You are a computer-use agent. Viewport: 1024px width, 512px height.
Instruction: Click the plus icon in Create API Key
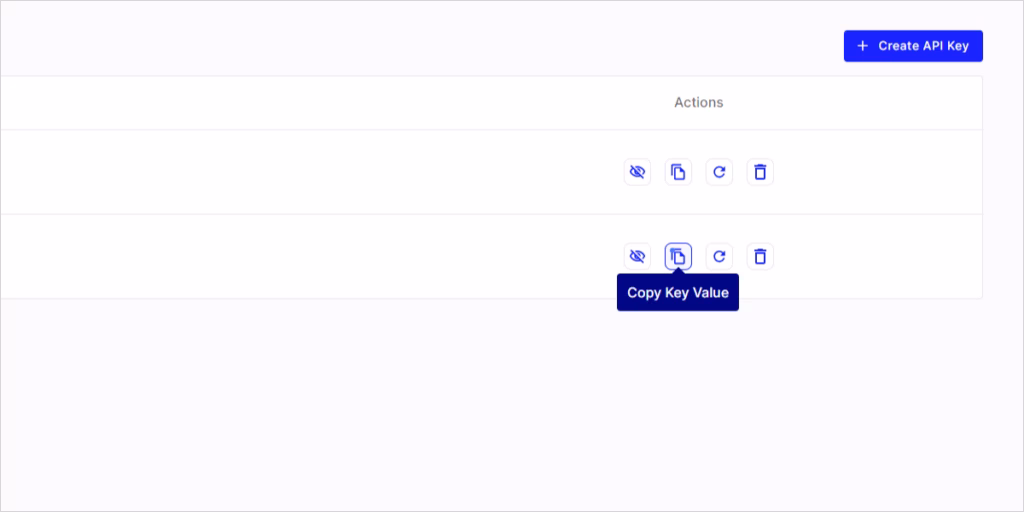[x=863, y=46]
